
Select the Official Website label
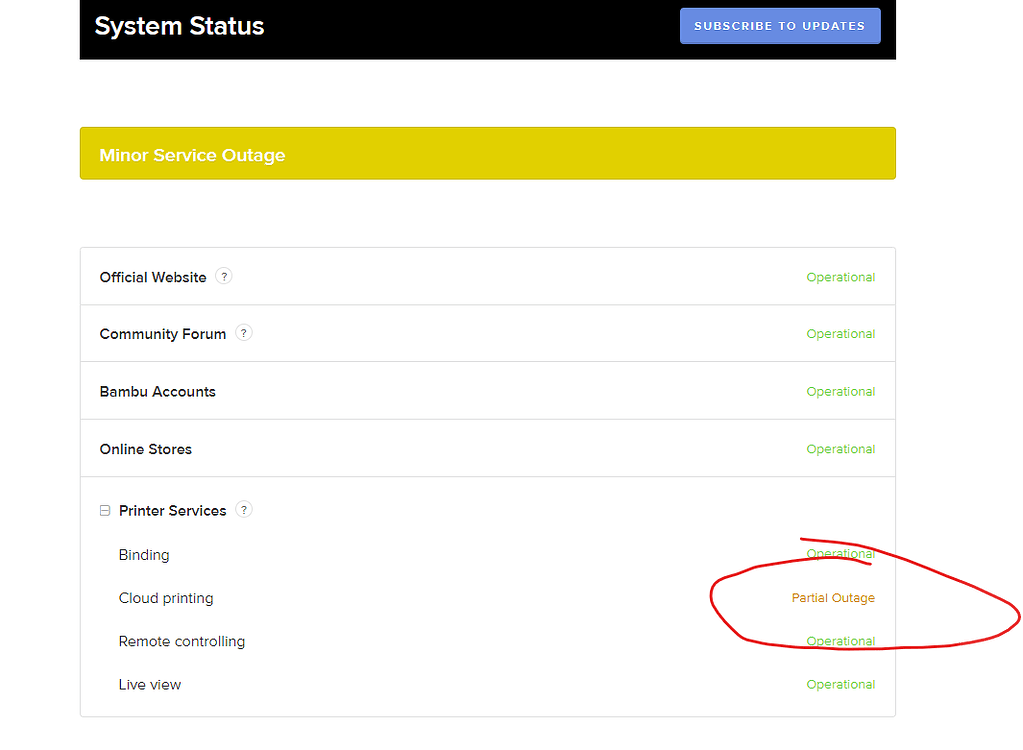point(153,277)
